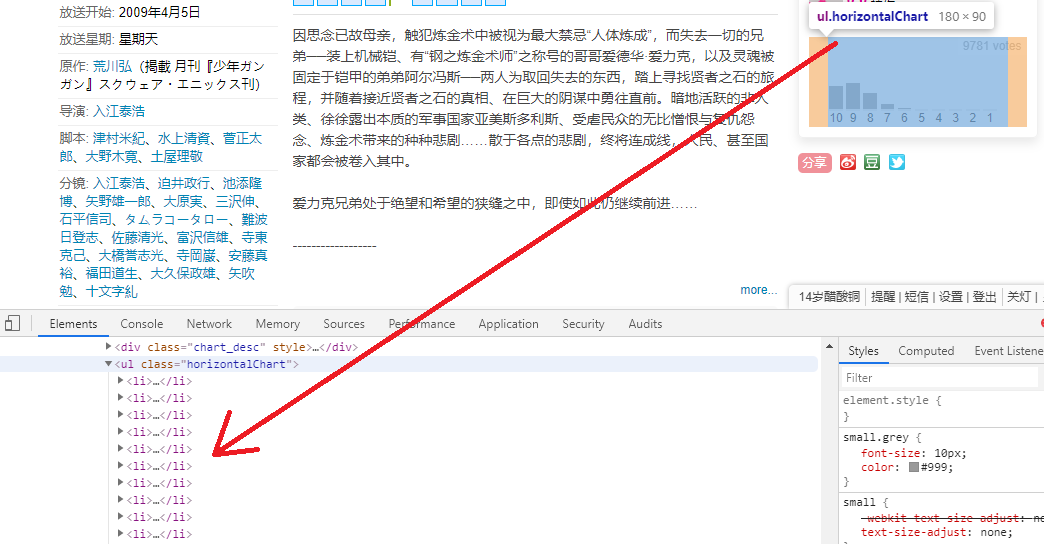Open the Event Listeners sidebar tab
Viewport: 1044px width, 544px height.
point(1008,351)
